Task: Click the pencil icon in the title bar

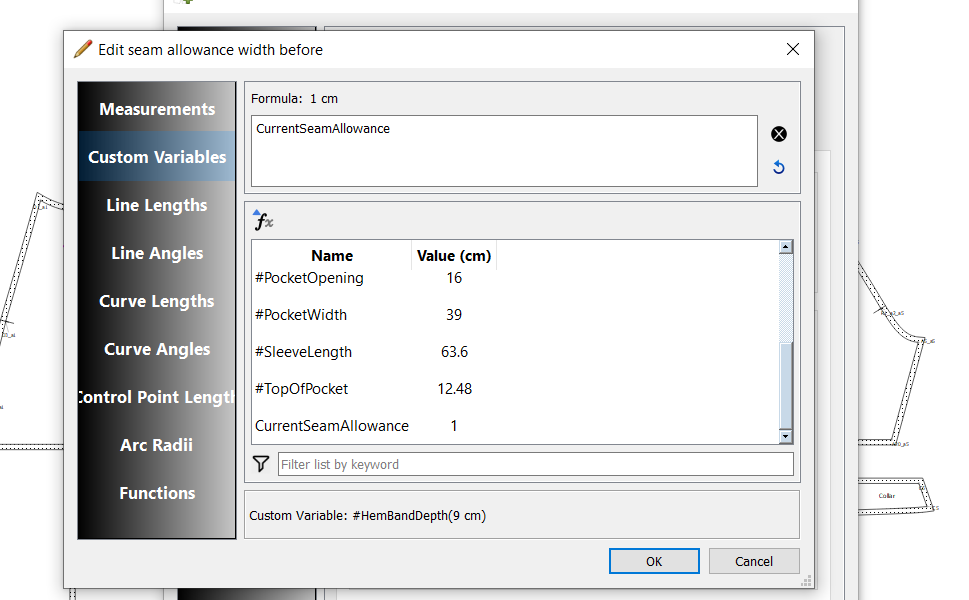Action: pyautogui.click(x=83, y=49)
